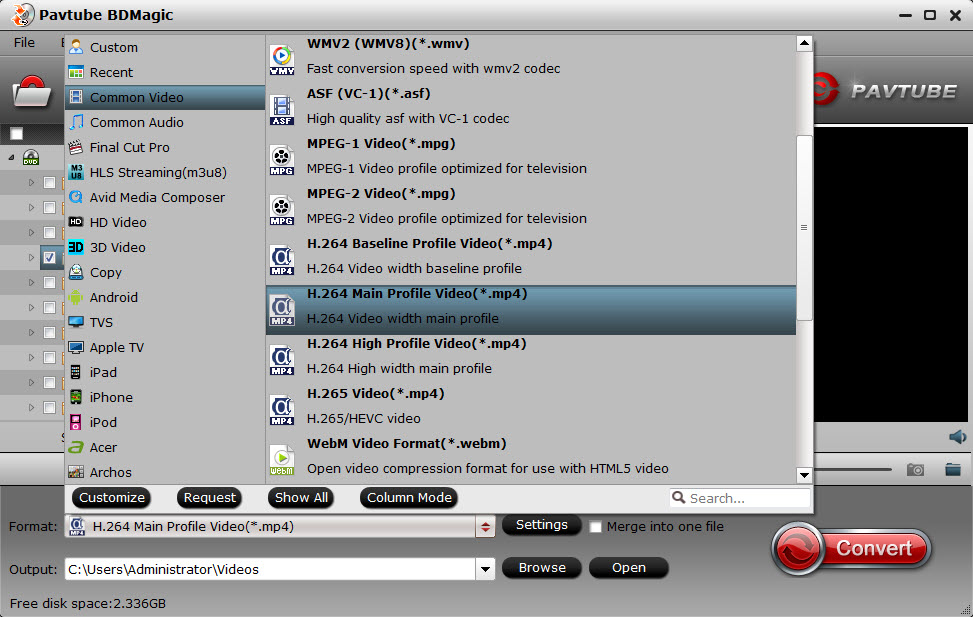Take a snapshot with the camera icon

[915, 469]
